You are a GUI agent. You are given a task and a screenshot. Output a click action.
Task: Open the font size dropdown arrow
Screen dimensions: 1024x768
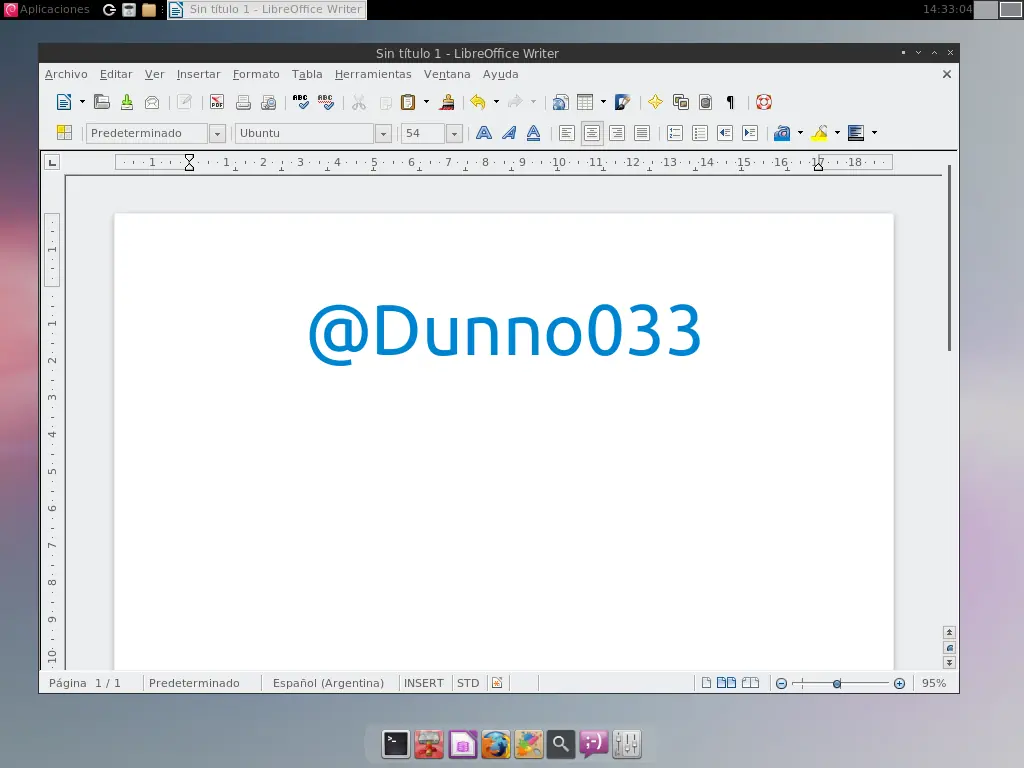pyautogui.click(x=455, y=133)
